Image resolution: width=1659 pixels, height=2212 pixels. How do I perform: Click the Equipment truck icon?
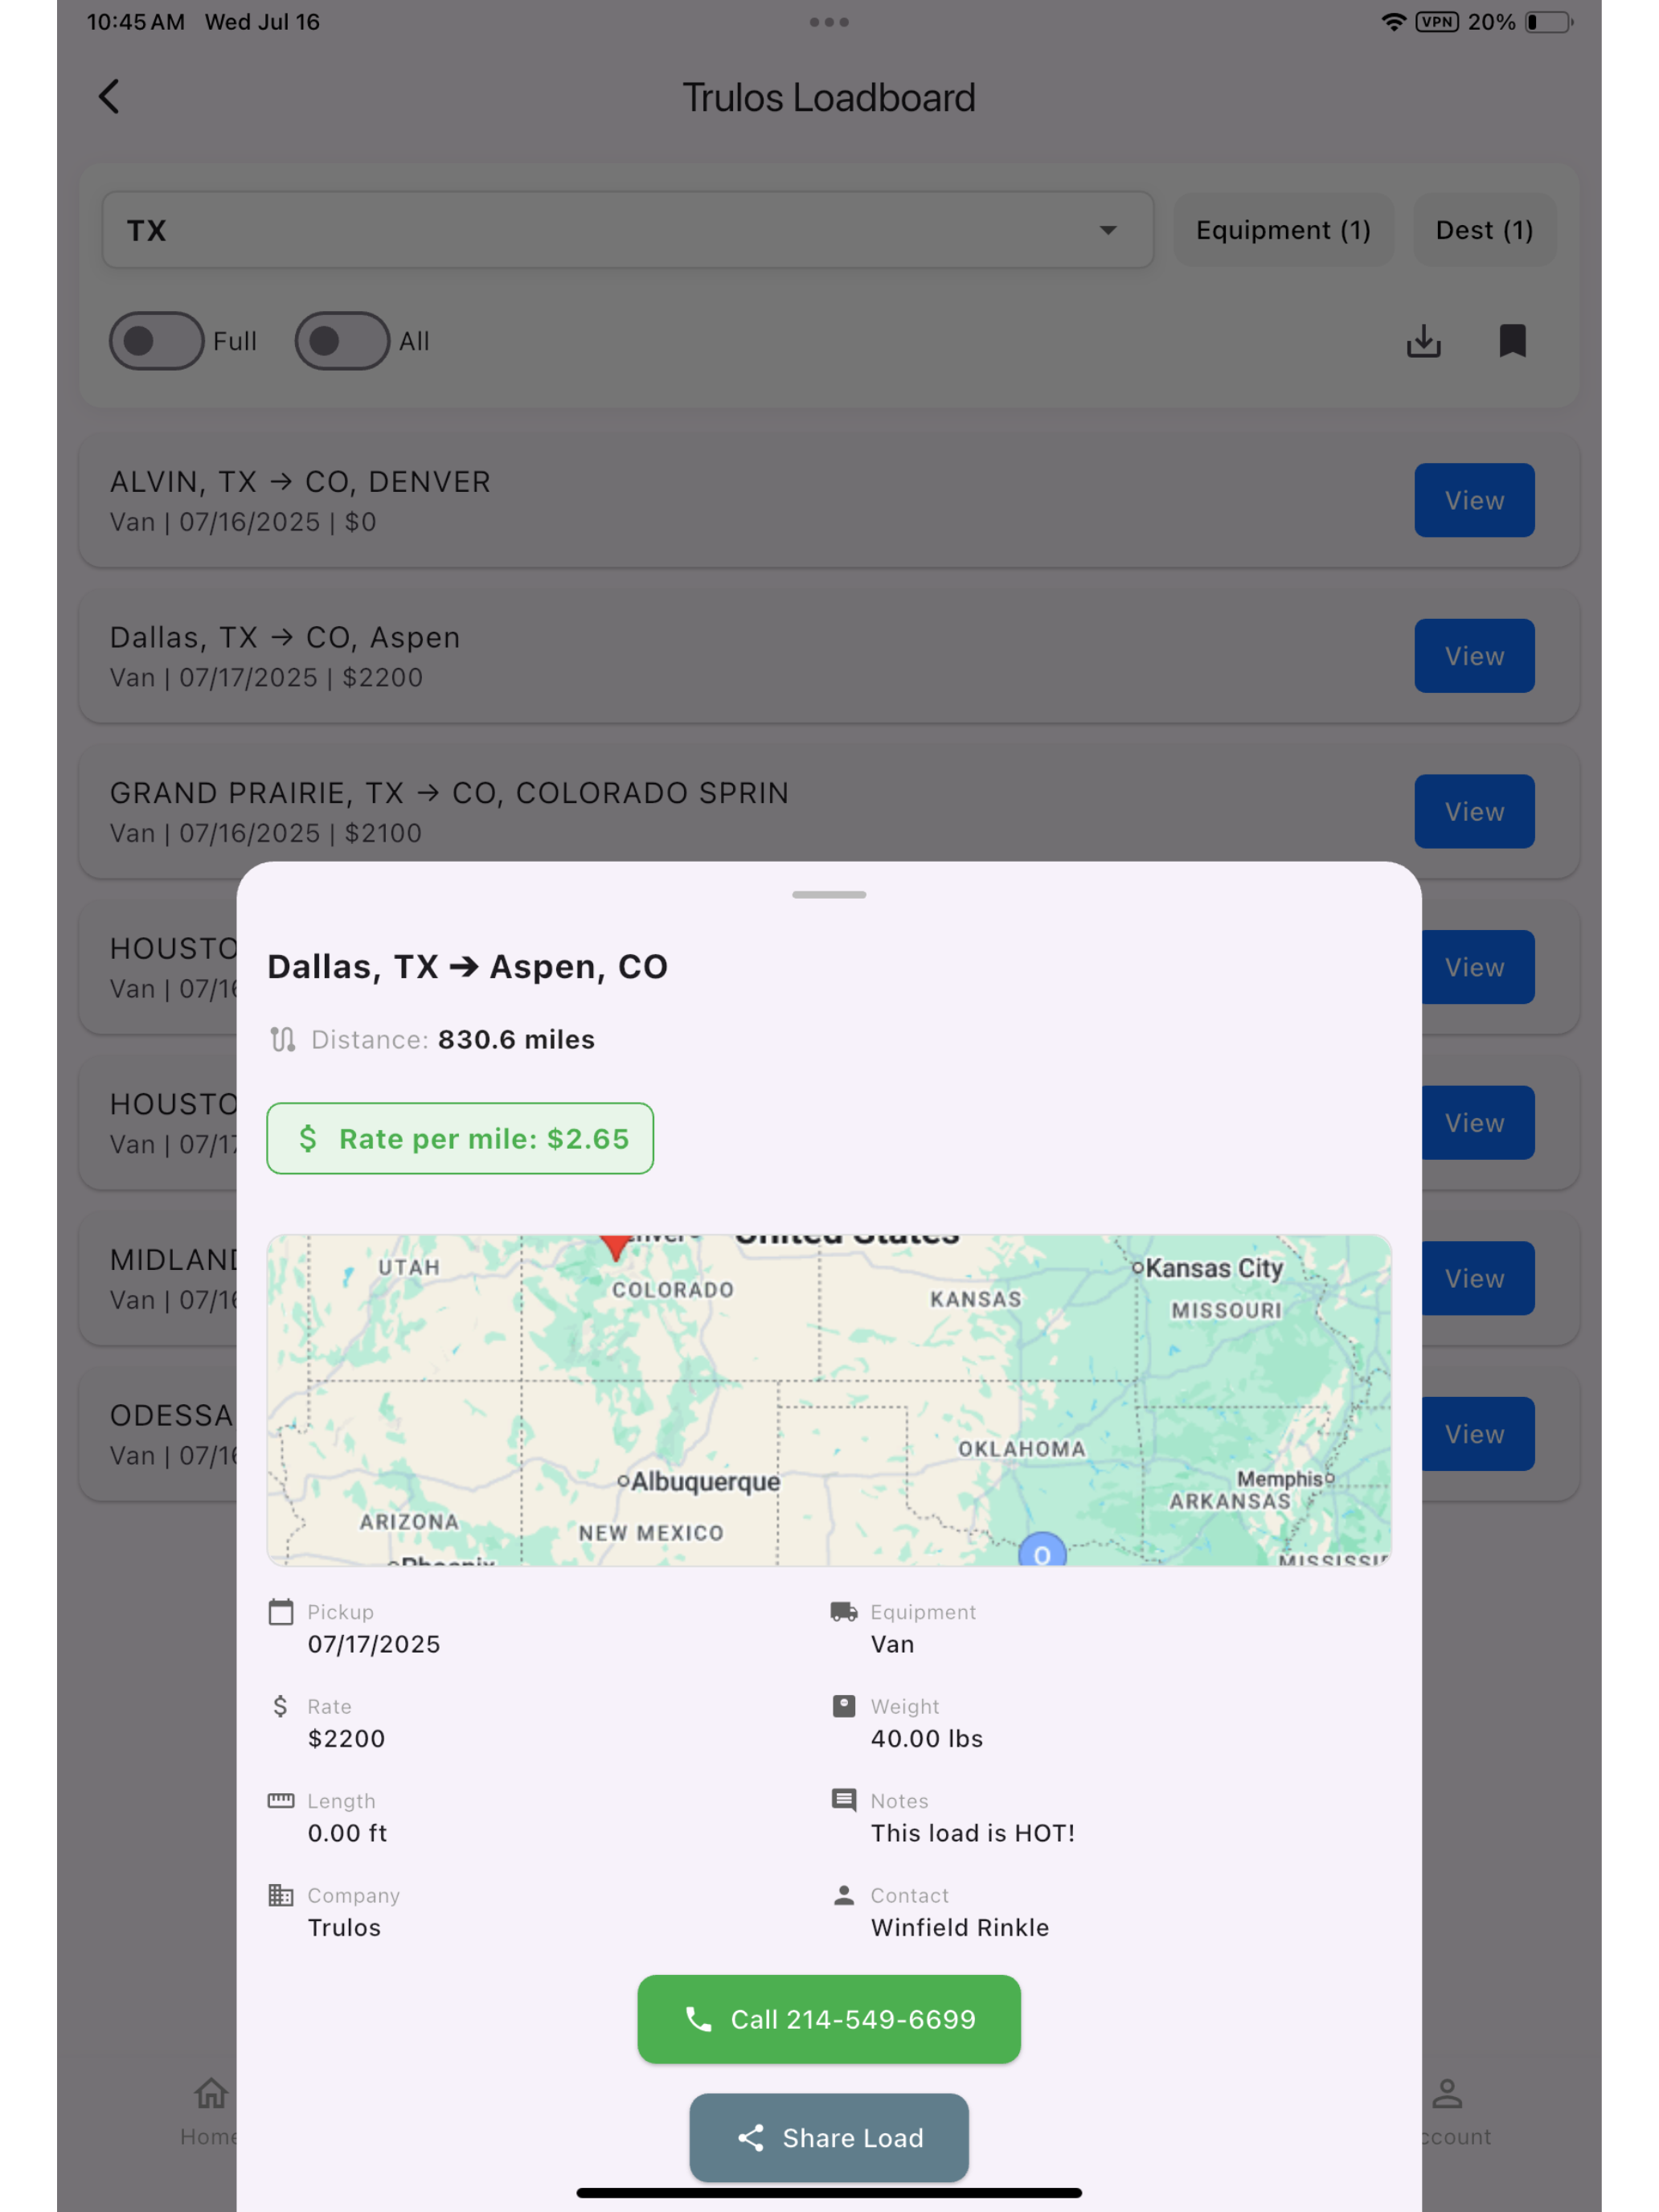tap(844, 1612)
